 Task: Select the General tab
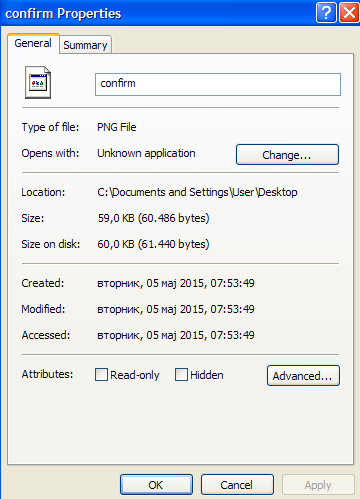pos(33,43)
